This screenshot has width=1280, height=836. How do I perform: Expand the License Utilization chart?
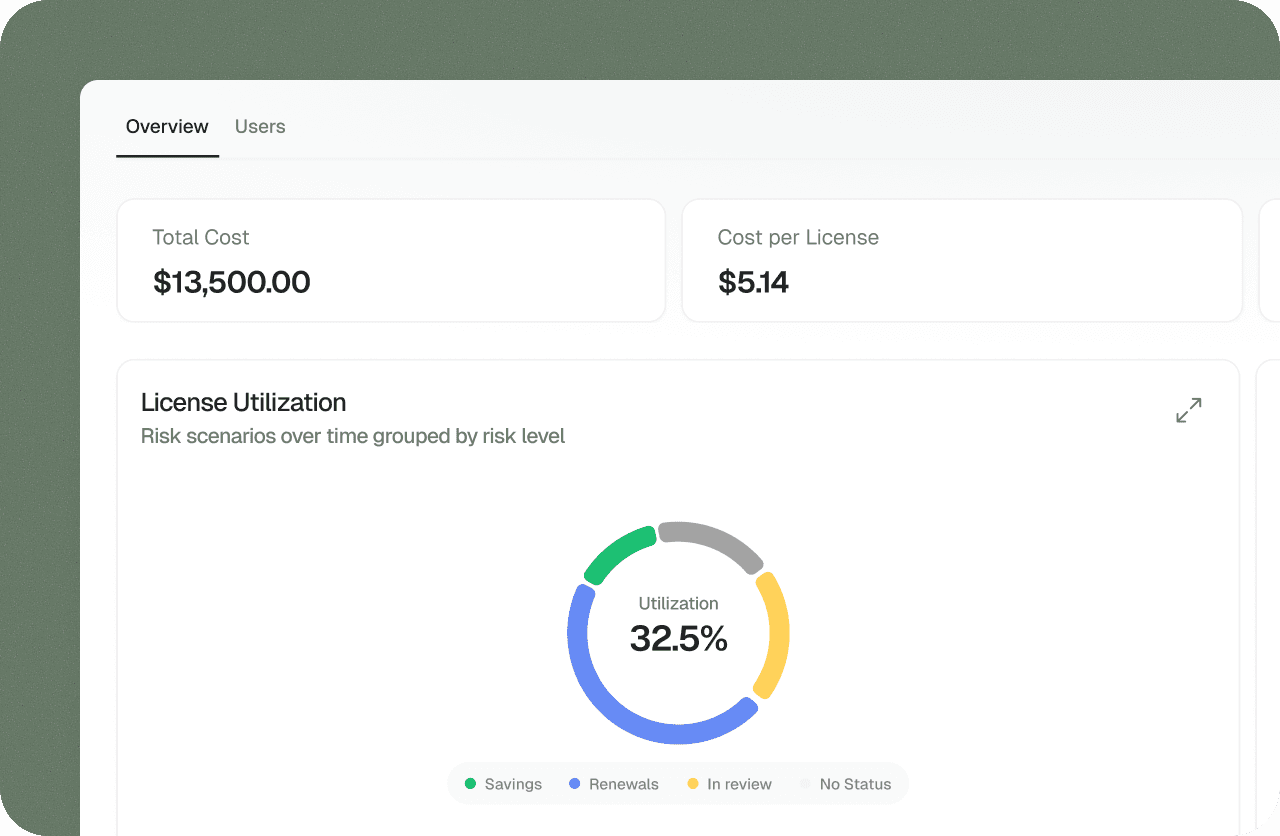coord(1189,410)
